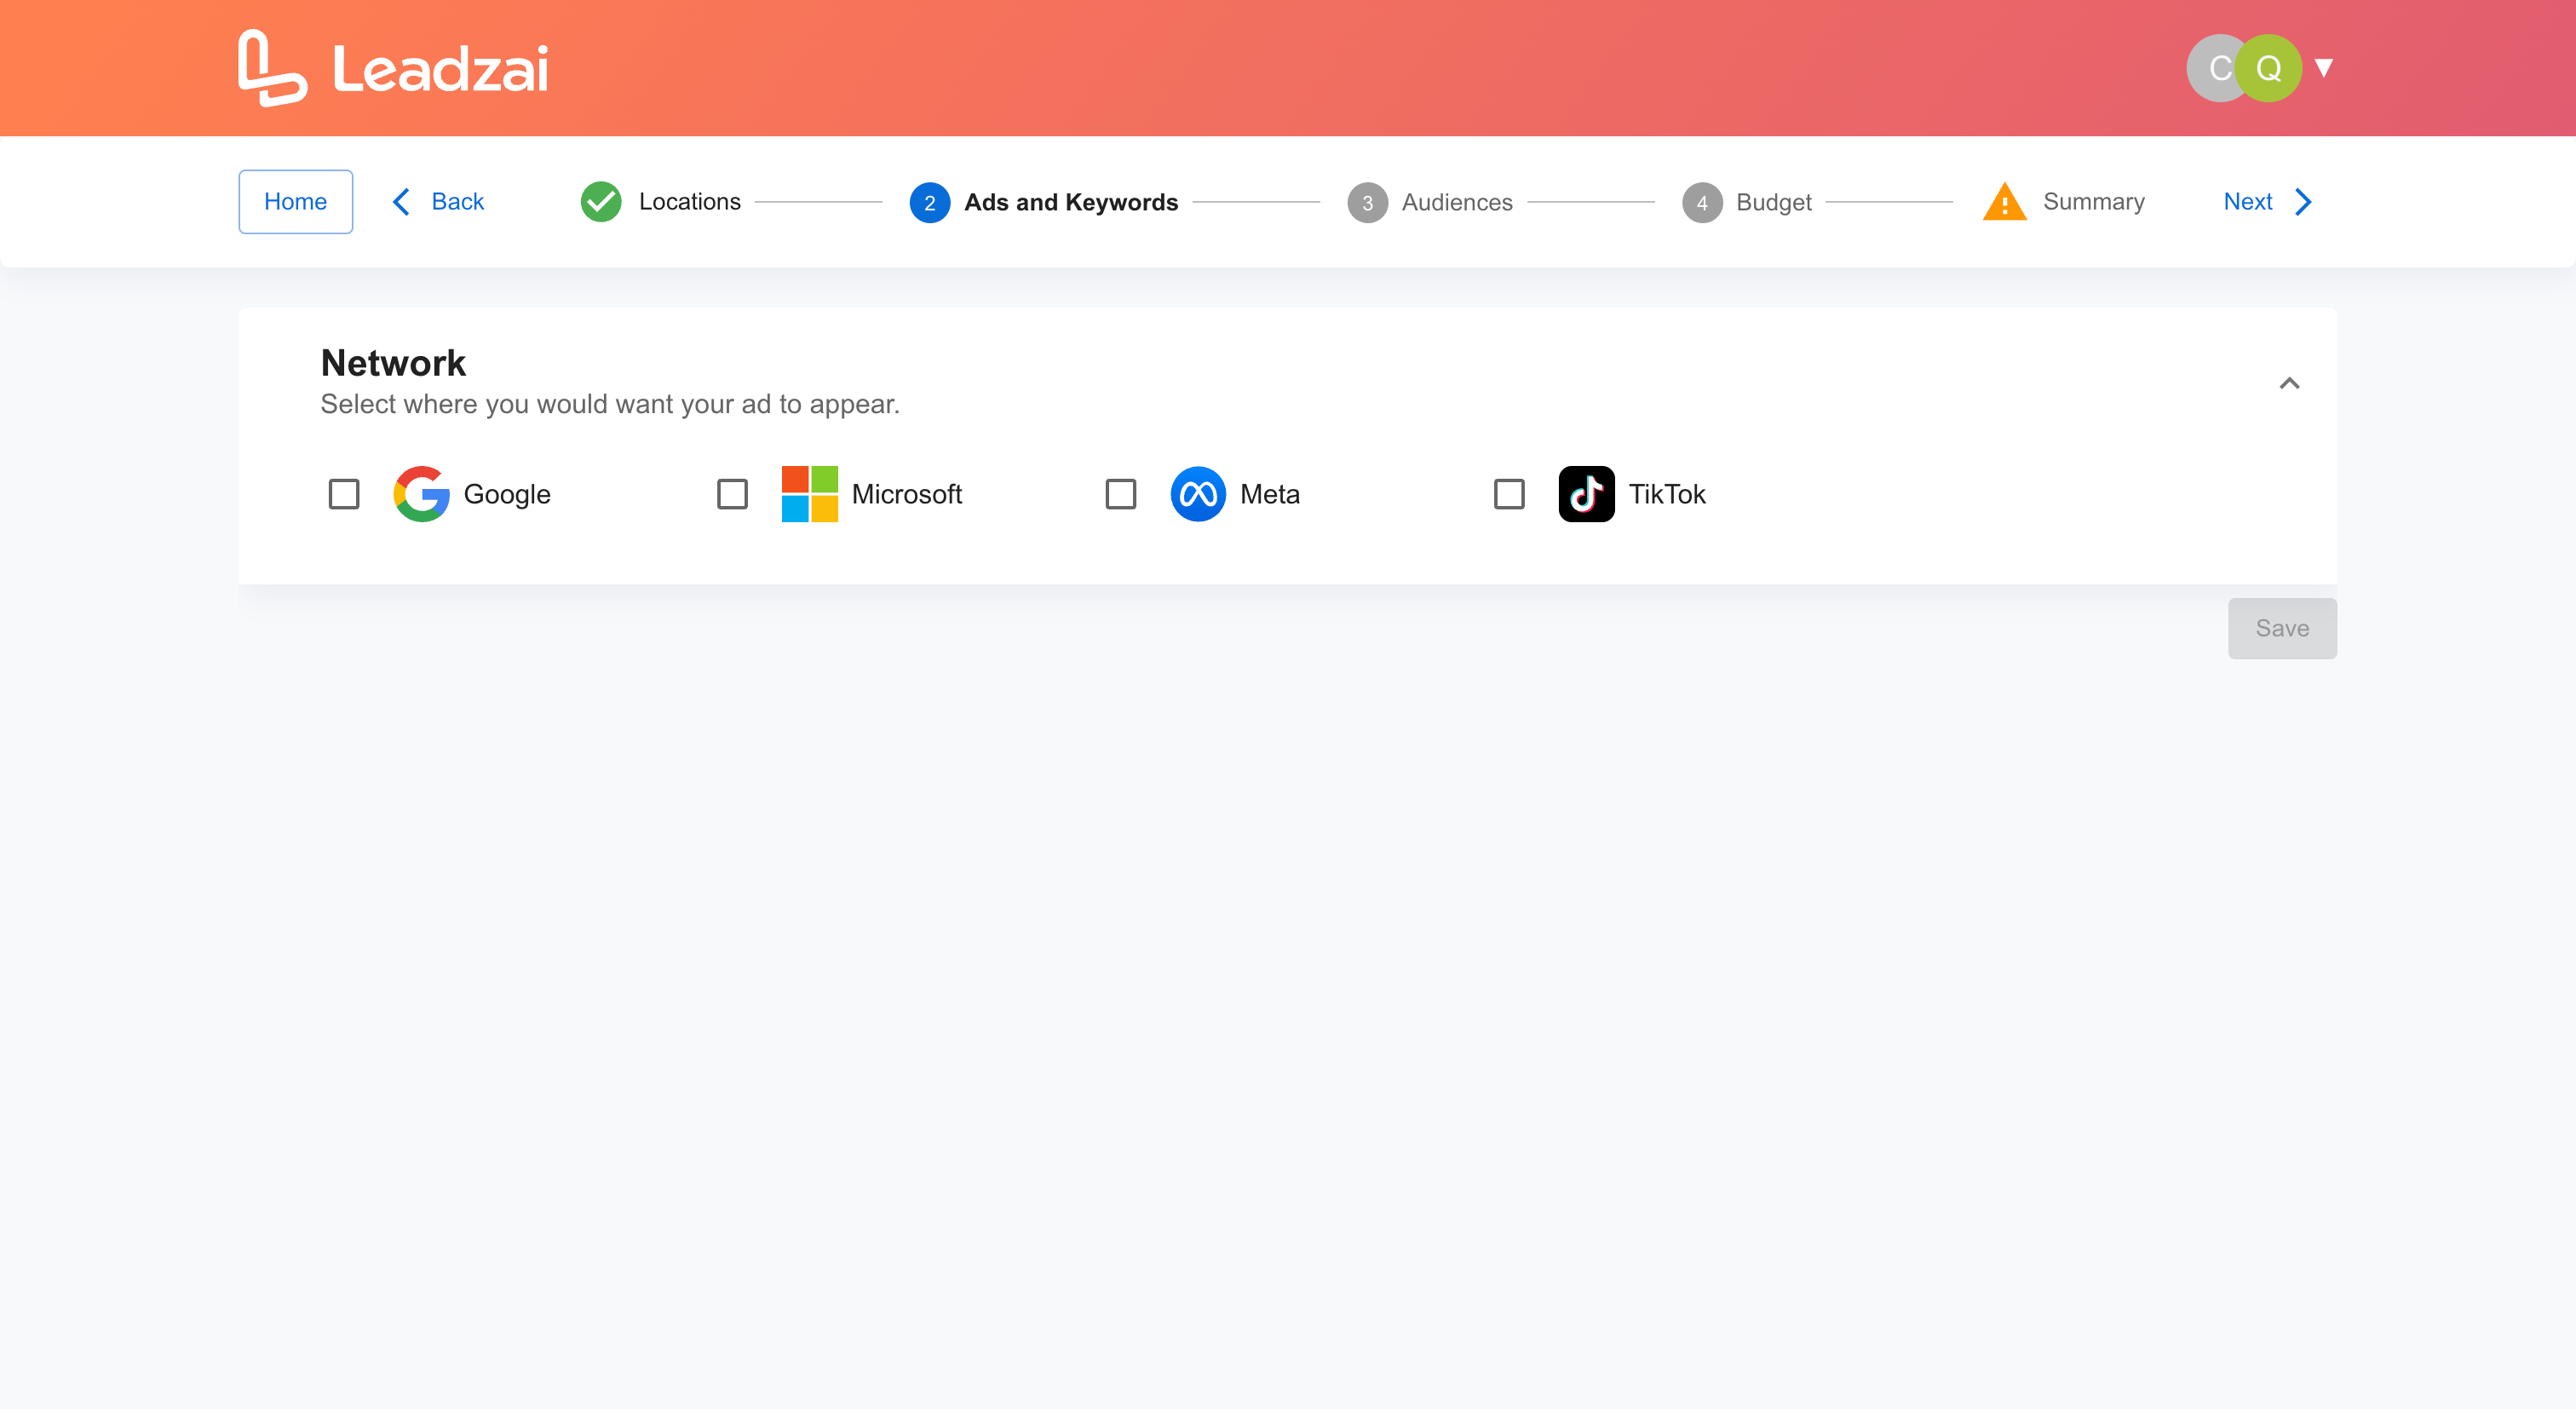Click the Next right chevron icon
2576x1409 pixels.
coord(2303,202)
